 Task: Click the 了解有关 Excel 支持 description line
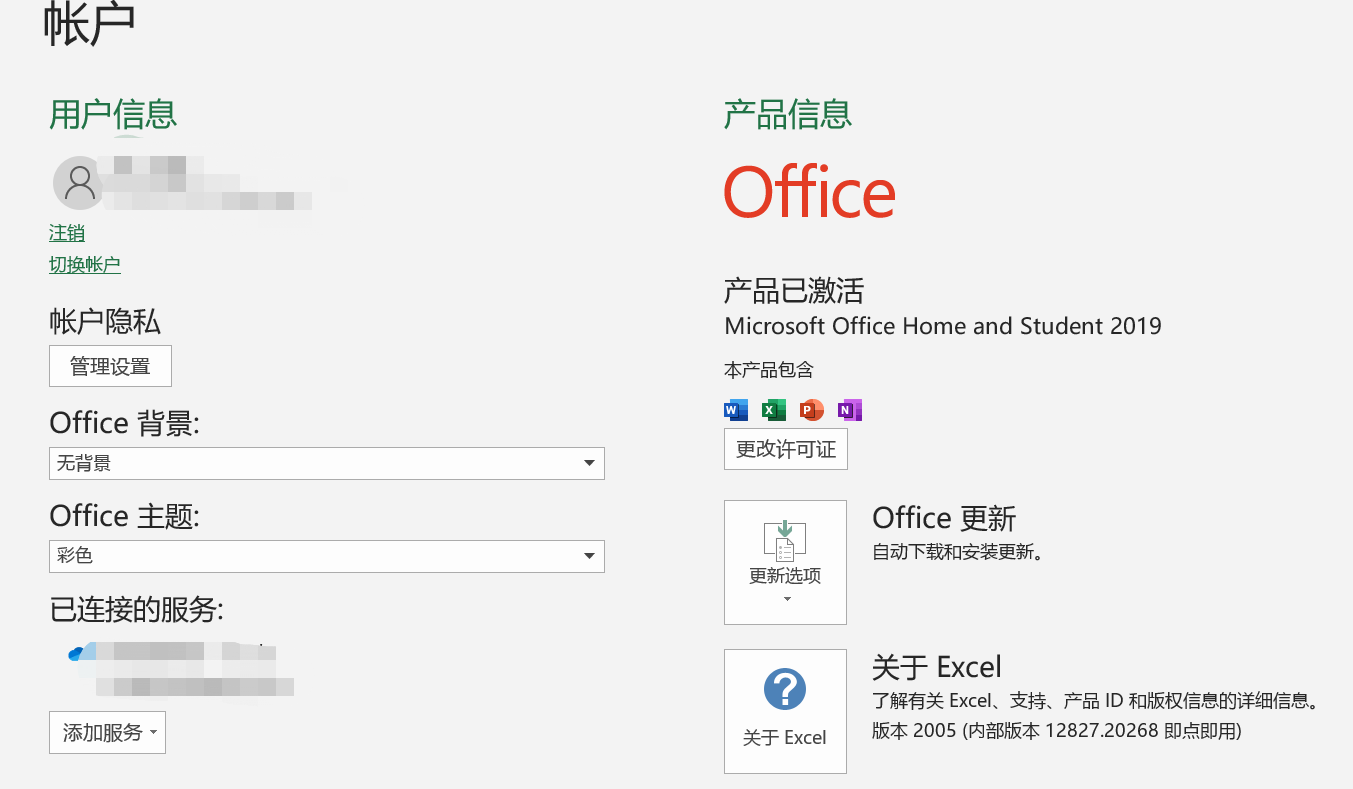click(x=1095, y=700)
